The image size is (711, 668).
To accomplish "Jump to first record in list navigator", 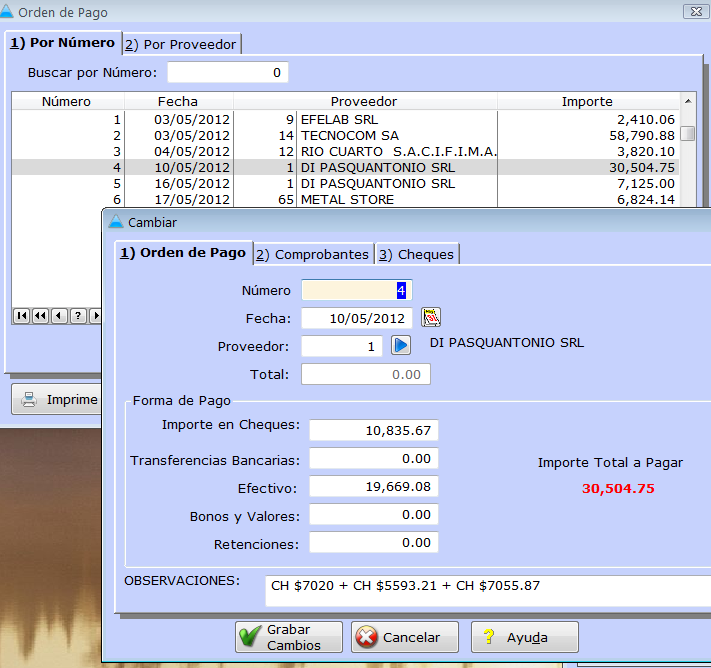I will pyautogui.click(x=21, y=316).
